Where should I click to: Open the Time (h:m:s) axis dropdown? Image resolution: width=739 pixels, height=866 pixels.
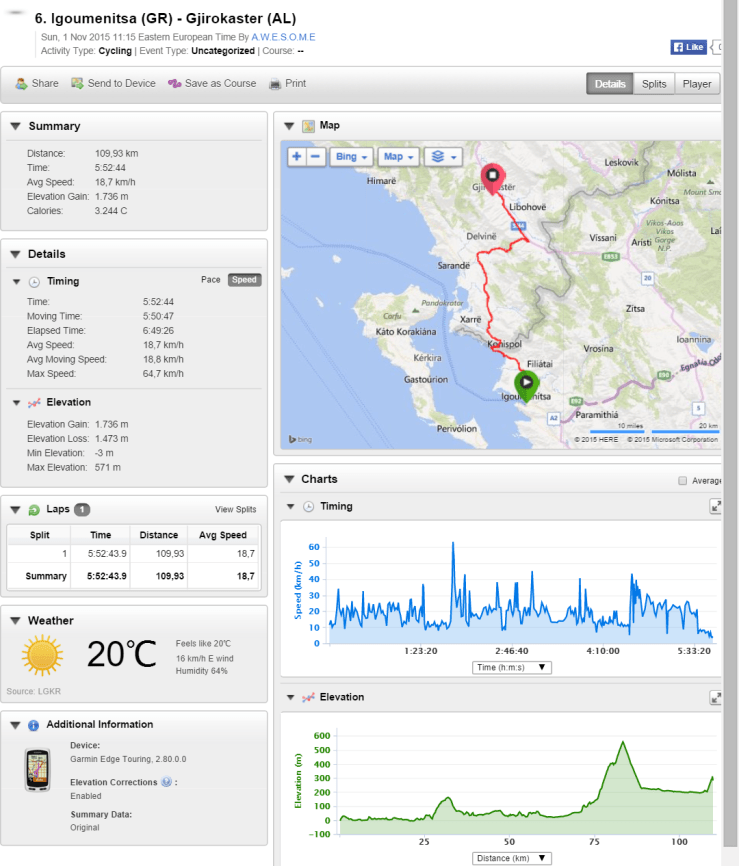point(512,667)
